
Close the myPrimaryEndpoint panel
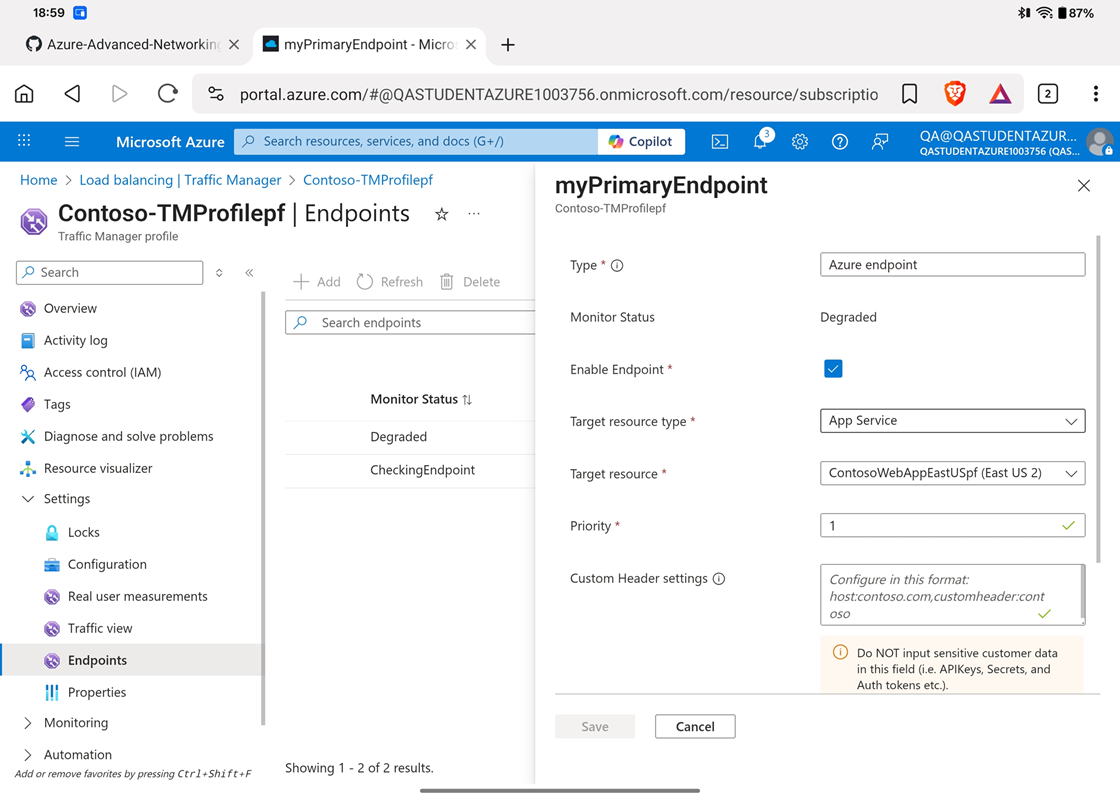(1084, 186)
